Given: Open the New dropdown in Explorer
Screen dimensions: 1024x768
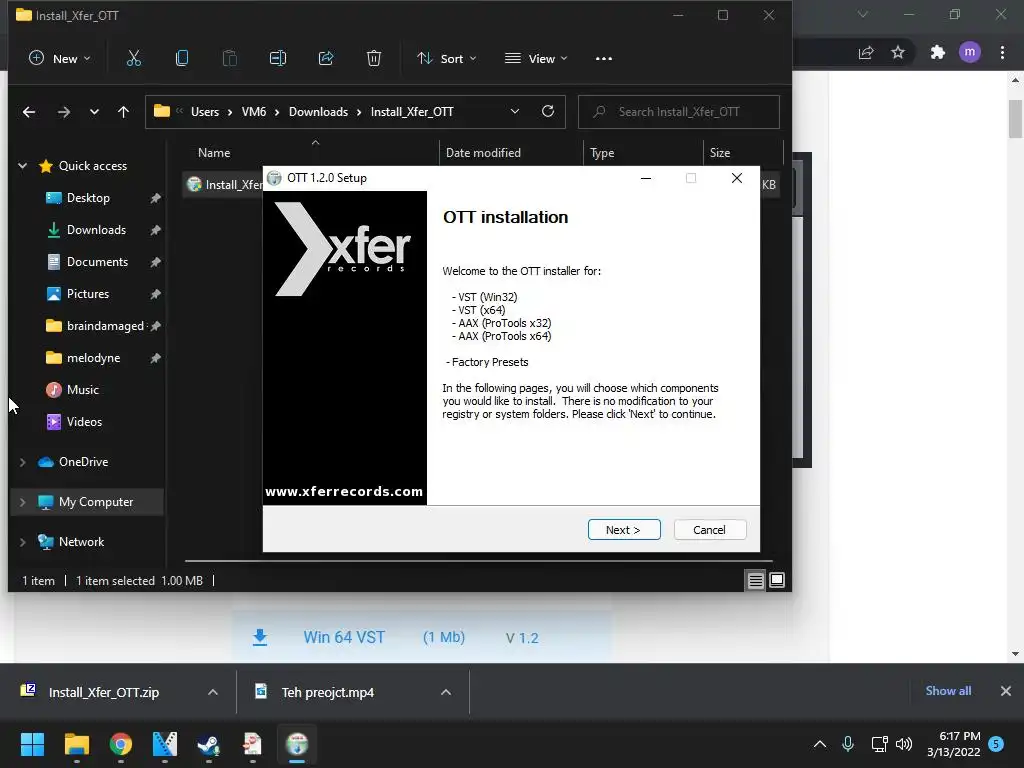Looking at the screenshot, I should tap(59, 59).
